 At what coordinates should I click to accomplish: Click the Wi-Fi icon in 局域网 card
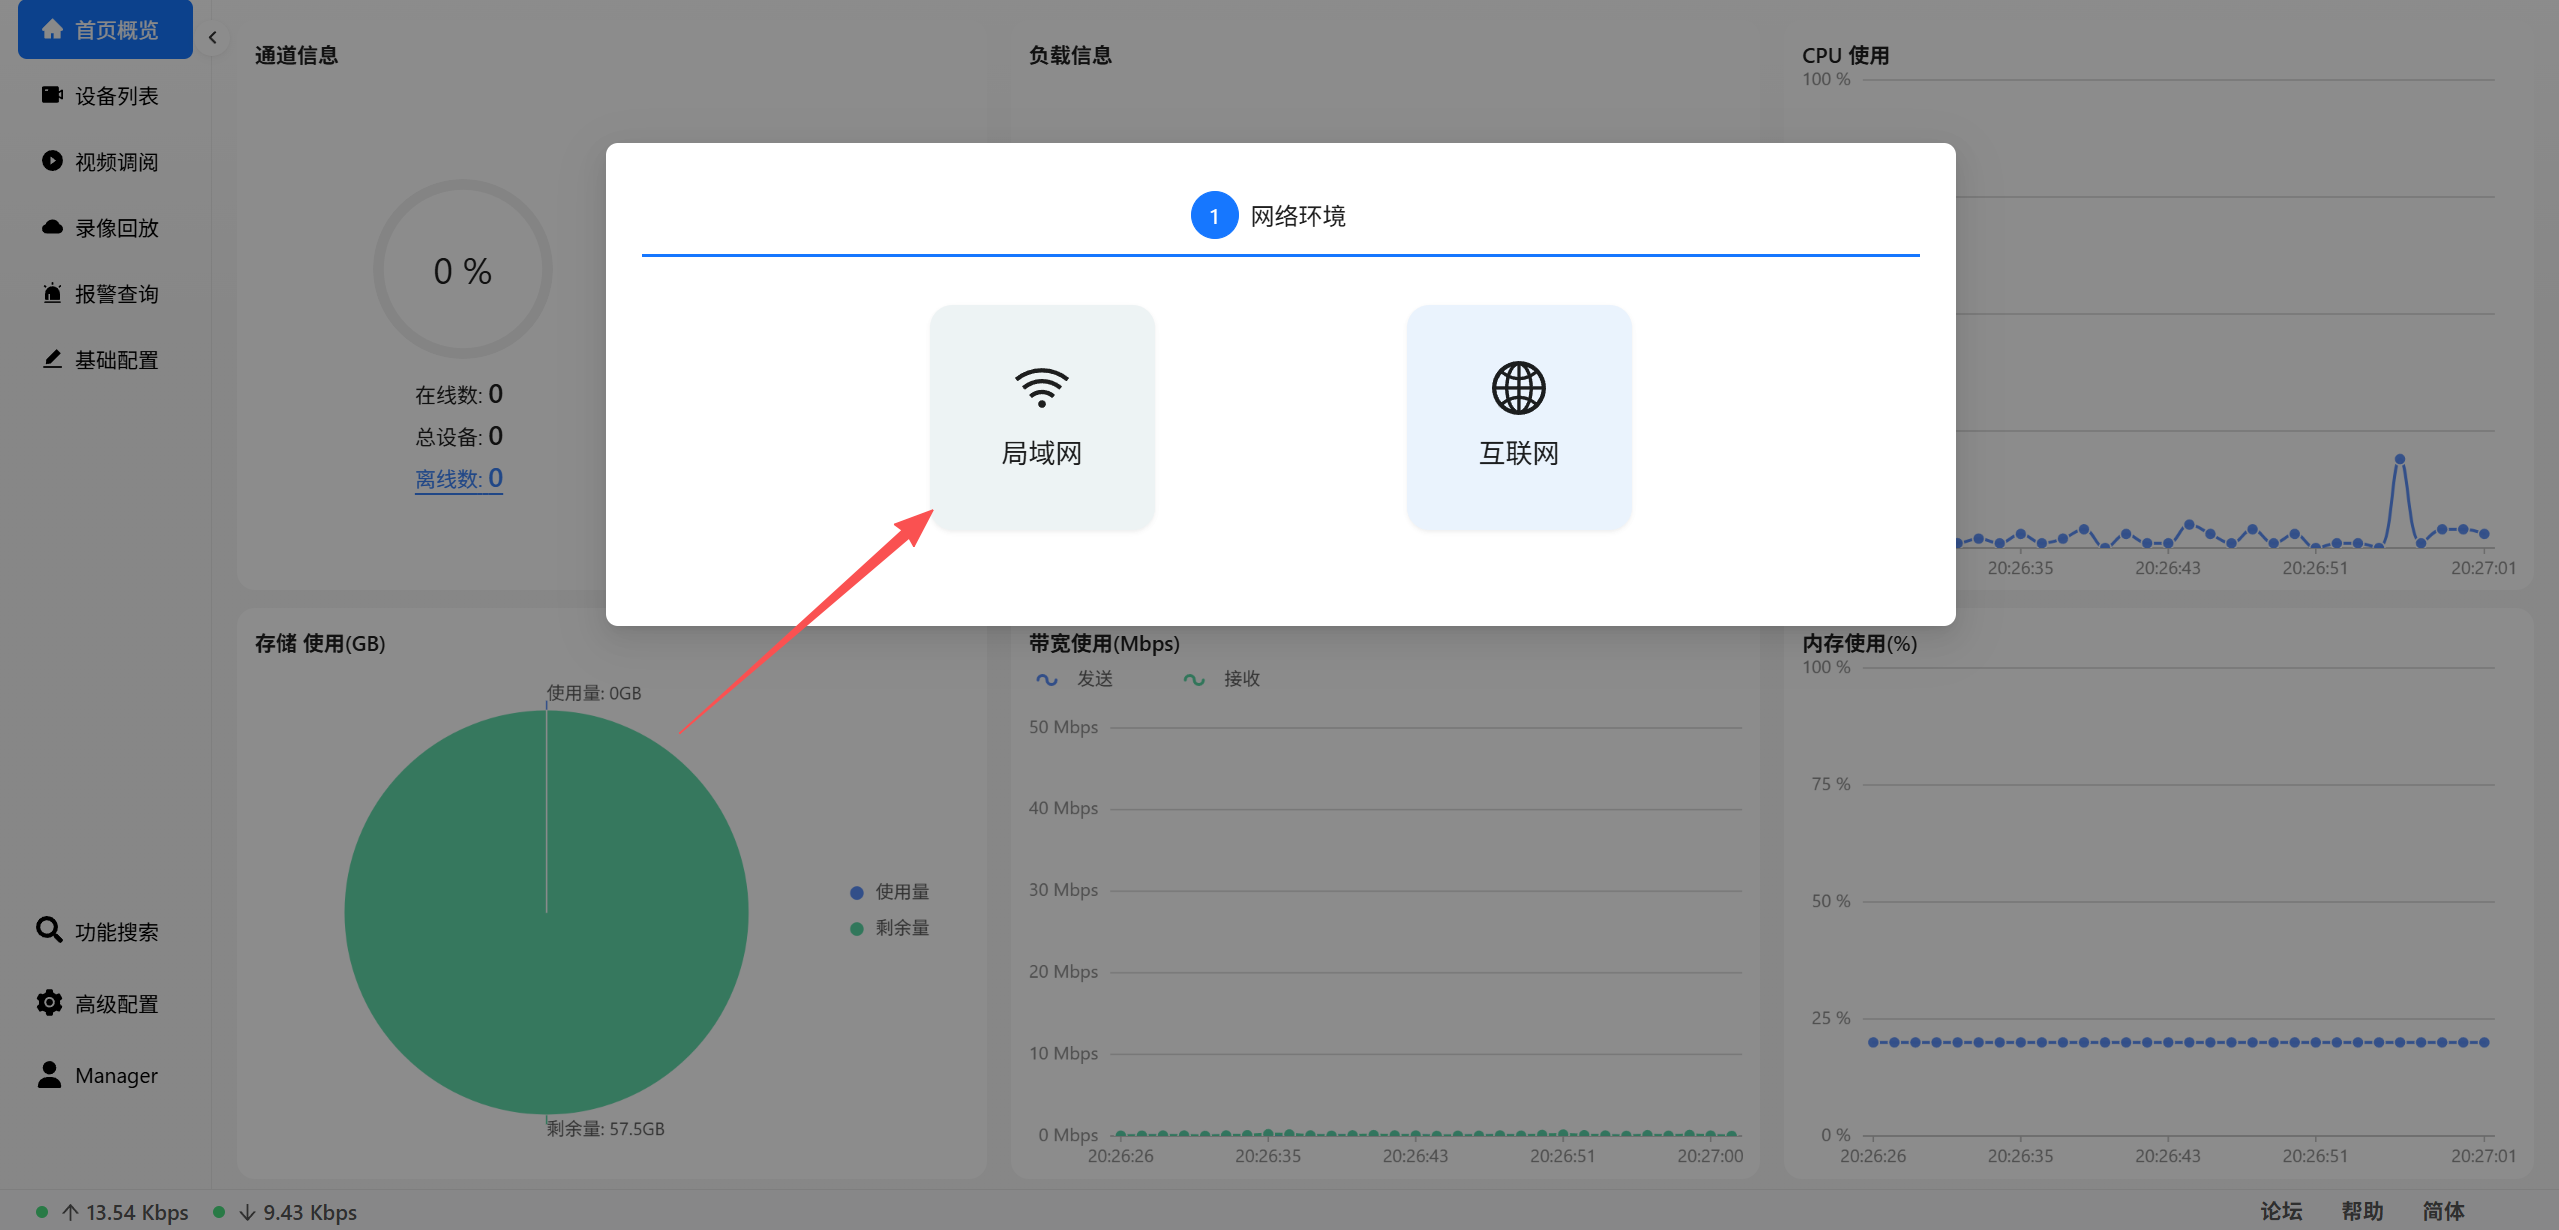1042,387
